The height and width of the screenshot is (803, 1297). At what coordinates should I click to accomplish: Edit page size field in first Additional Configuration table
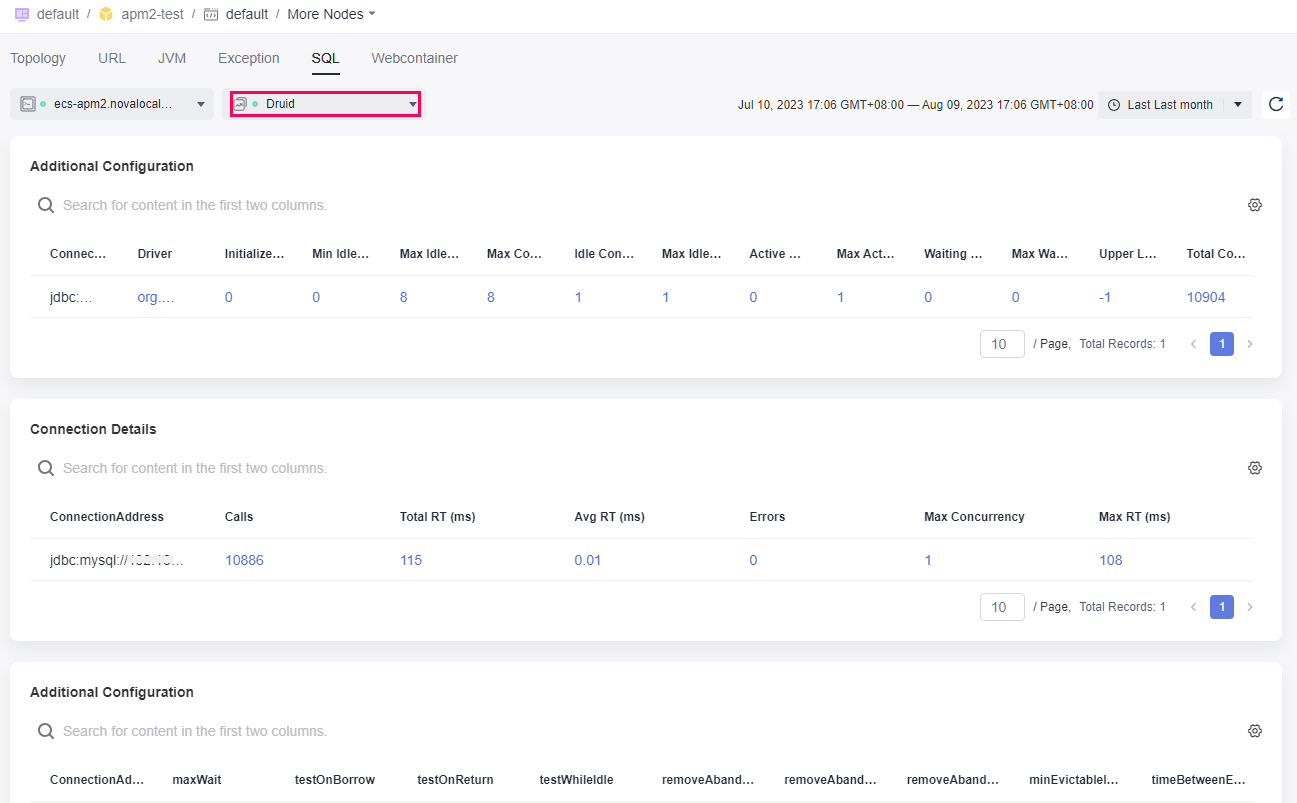coord(1002,344)
